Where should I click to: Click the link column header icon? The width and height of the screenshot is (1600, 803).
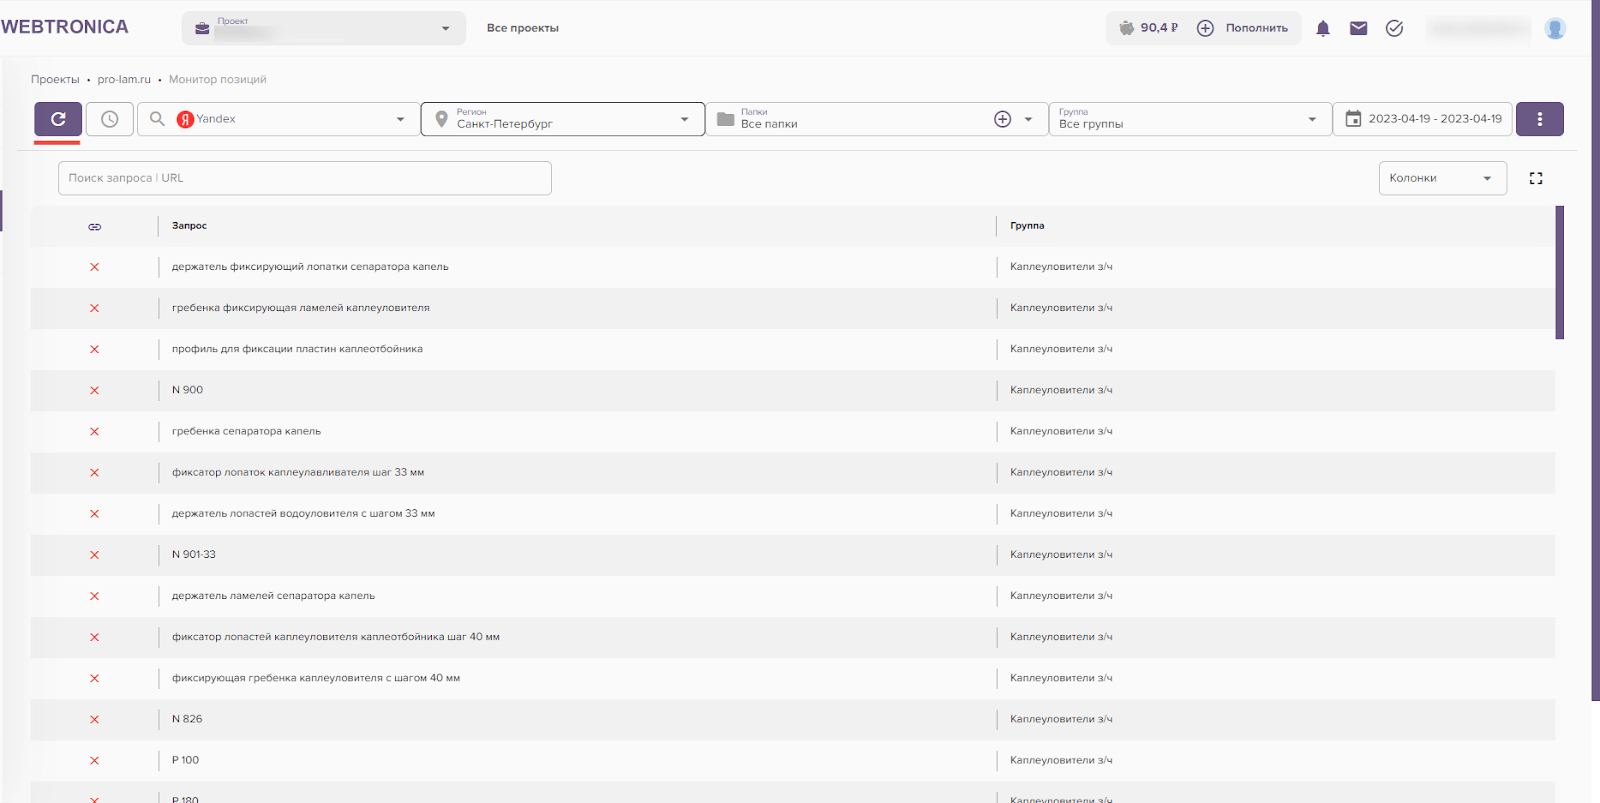tap(95, 227)
